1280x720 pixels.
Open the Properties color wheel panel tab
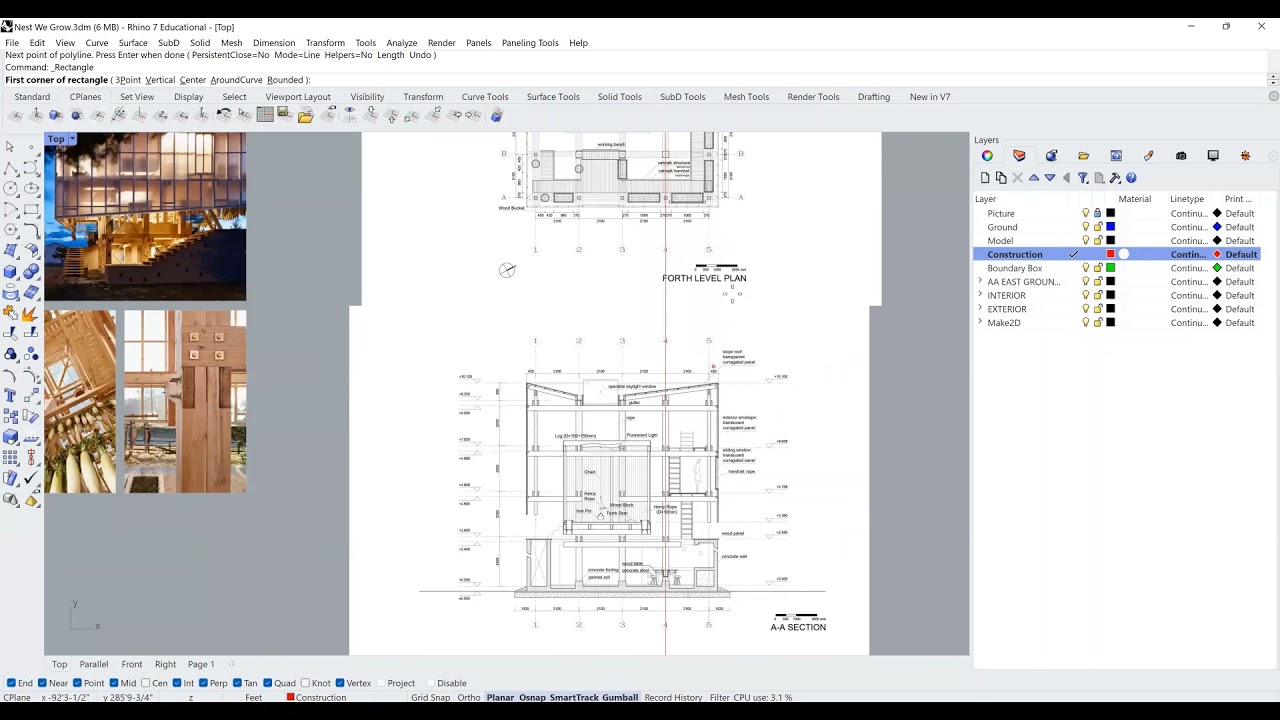tap(987, 156)
